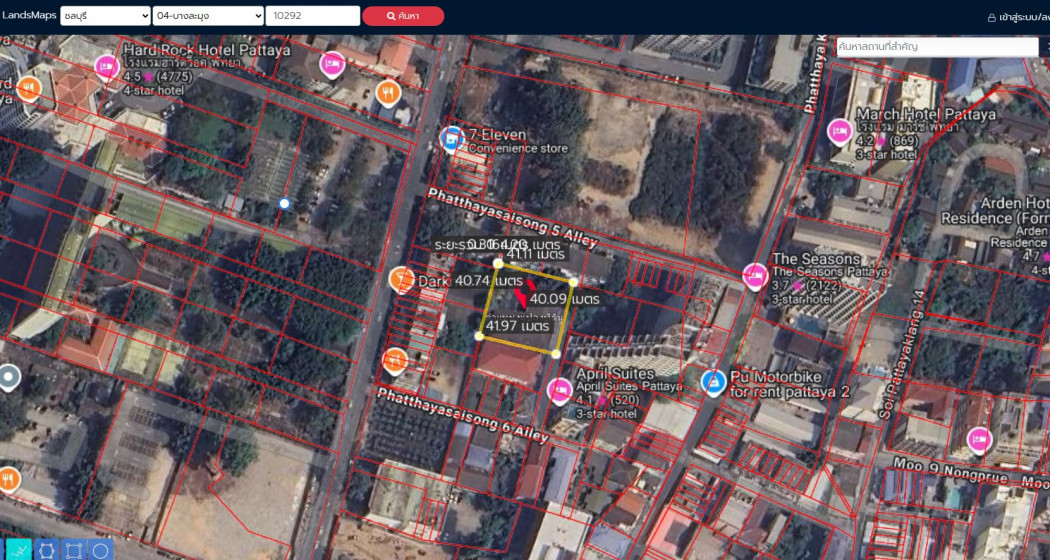This screenshot has height=560, width=1050.
Task: Click the LandsMaps logo text
Action: pos(27,16)
